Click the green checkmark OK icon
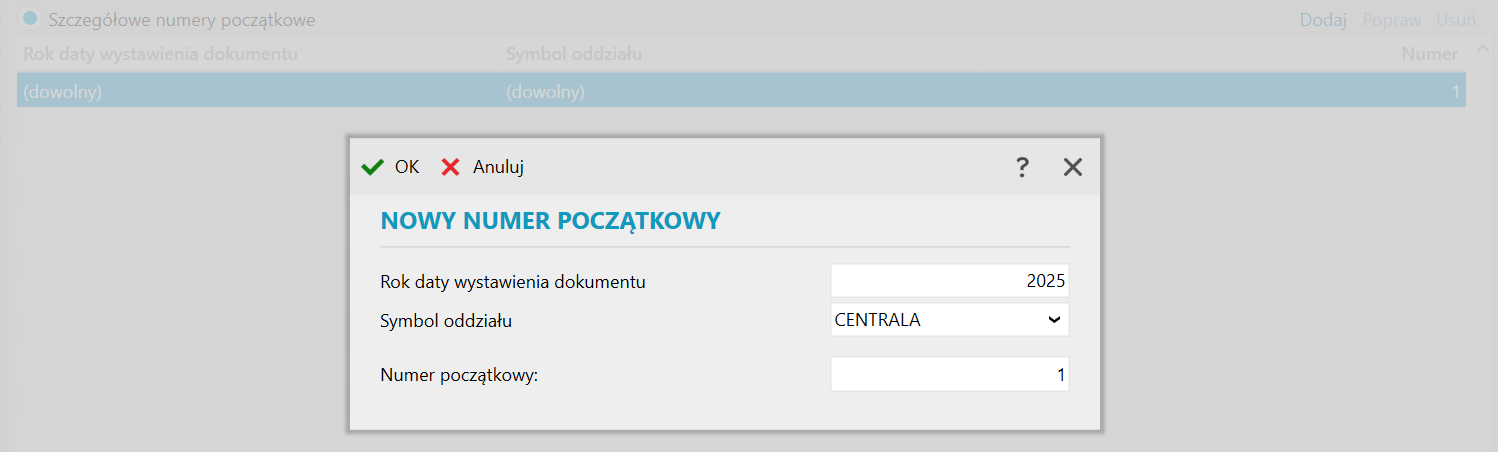1498x452 pixels. pyautogui.click(x=372, y=167)
